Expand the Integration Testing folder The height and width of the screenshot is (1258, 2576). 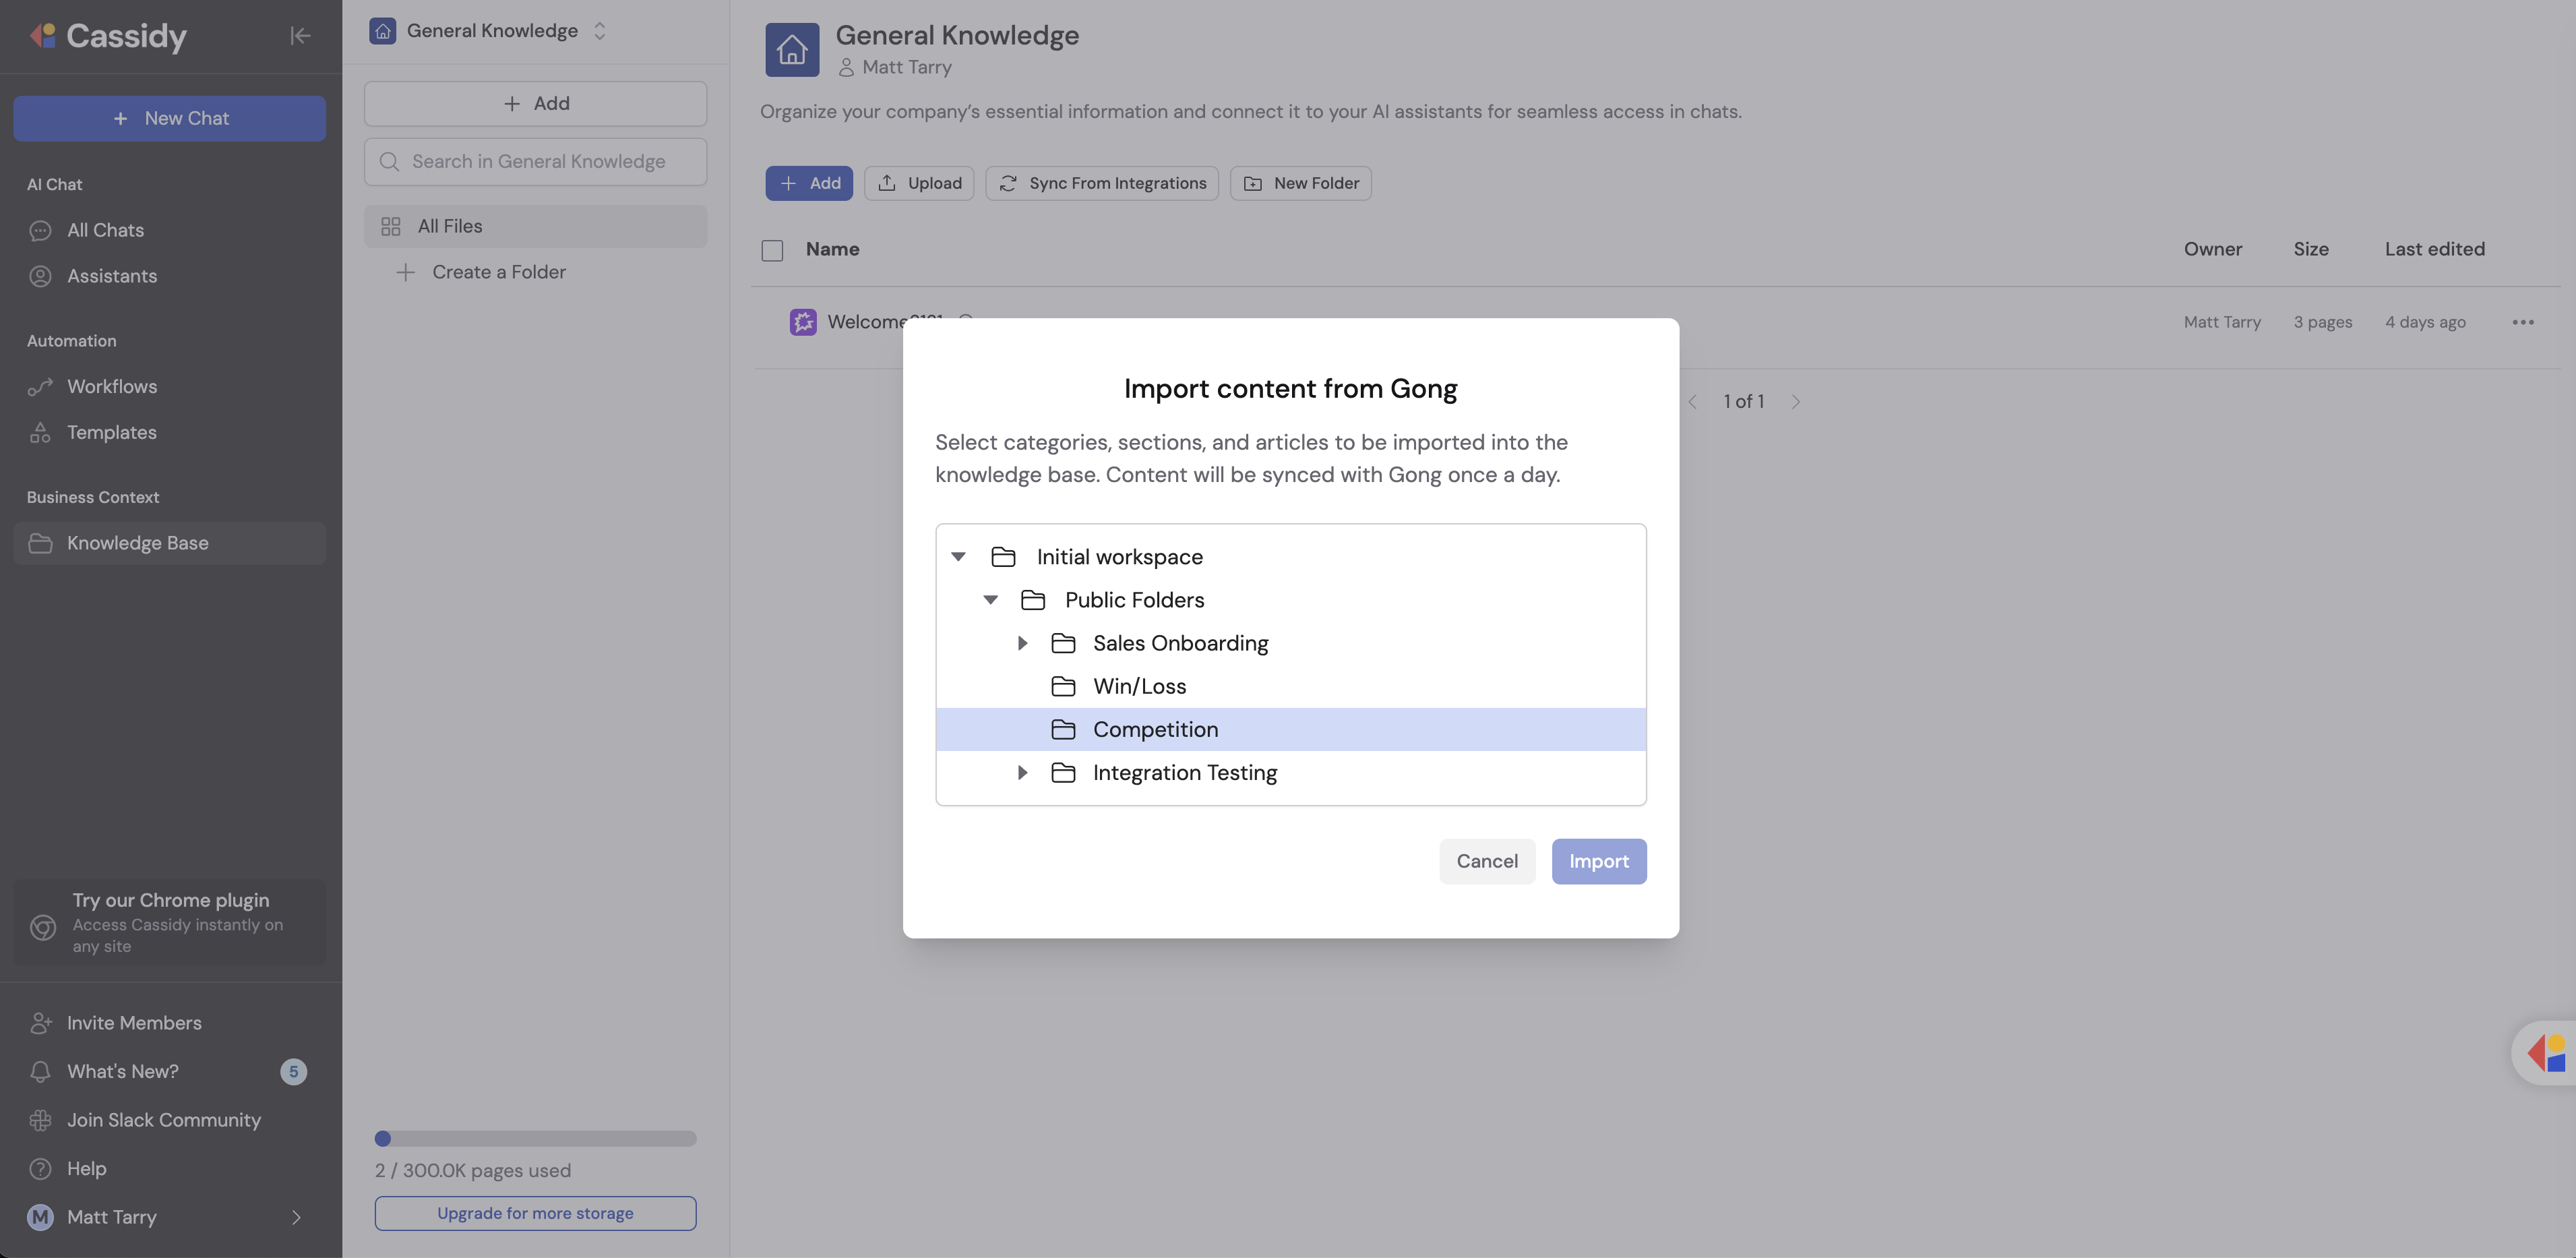point(1022,773)
